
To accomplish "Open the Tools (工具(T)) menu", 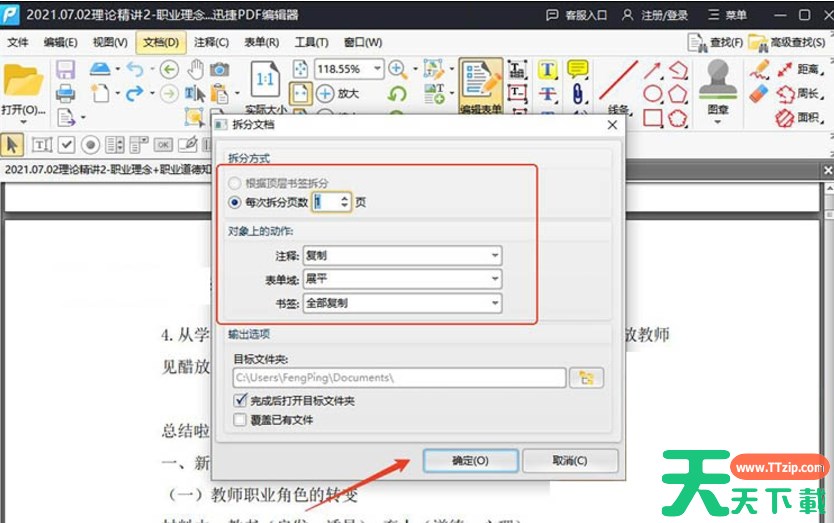I will point(311,43).
